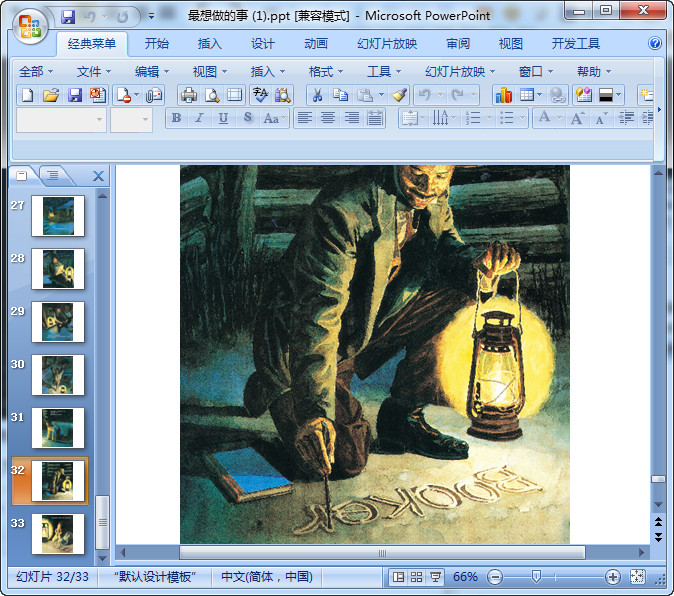Insert hyperlink using the globe chain icon
674x596 pixels.
tap(558, 95)
